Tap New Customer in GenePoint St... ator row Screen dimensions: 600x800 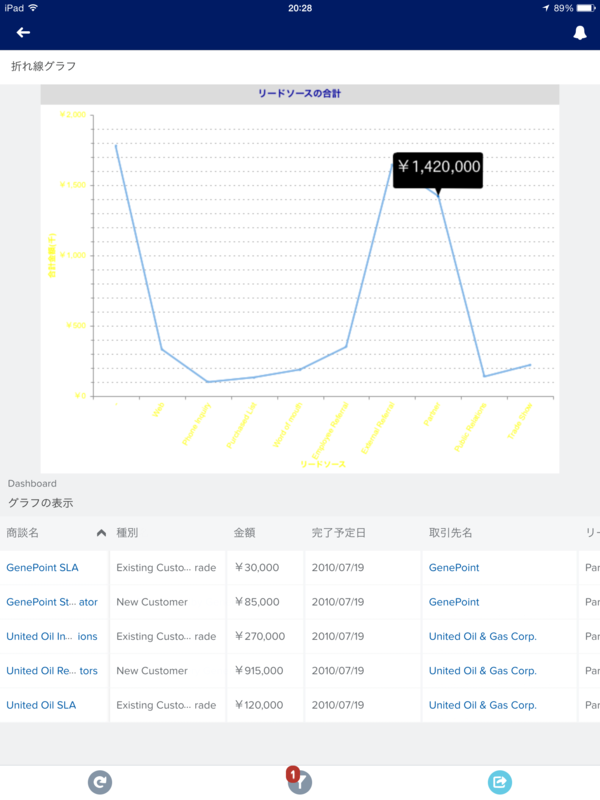152,602
